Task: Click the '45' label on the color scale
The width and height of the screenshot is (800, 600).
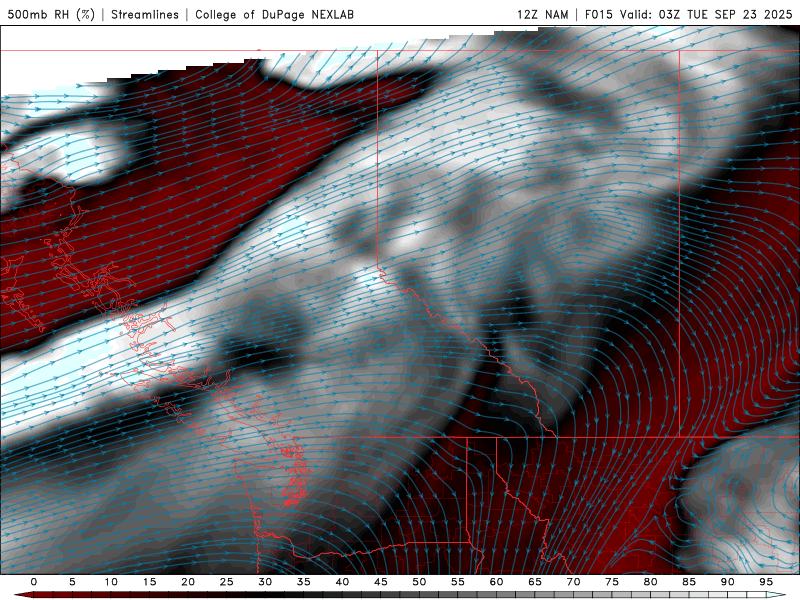Action: pyautogui.click(x=381, y=582)
